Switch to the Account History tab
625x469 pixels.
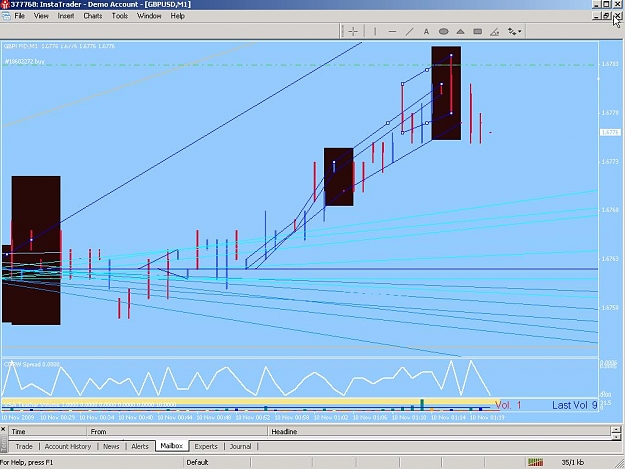[68, 446]
